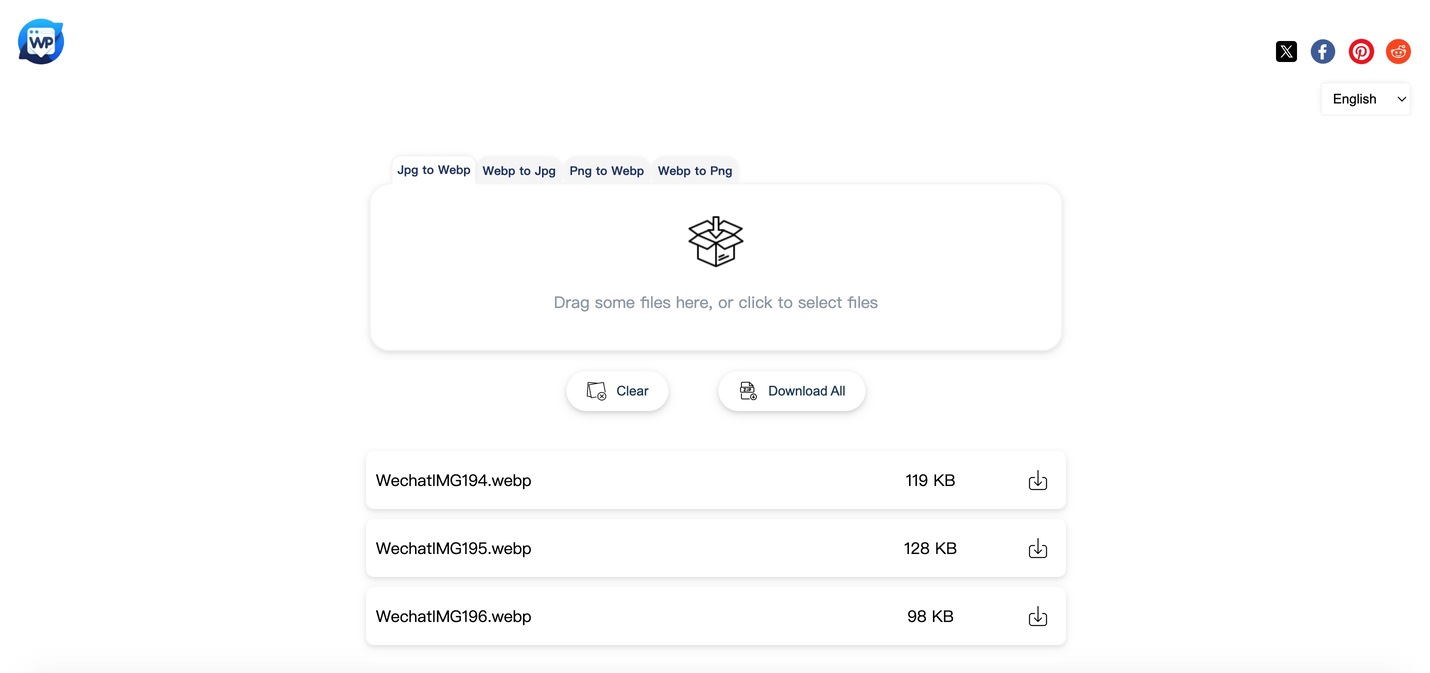1430x673 pixels.
Task: Click the drag files drop zone text
Action: tap(716, 302)
